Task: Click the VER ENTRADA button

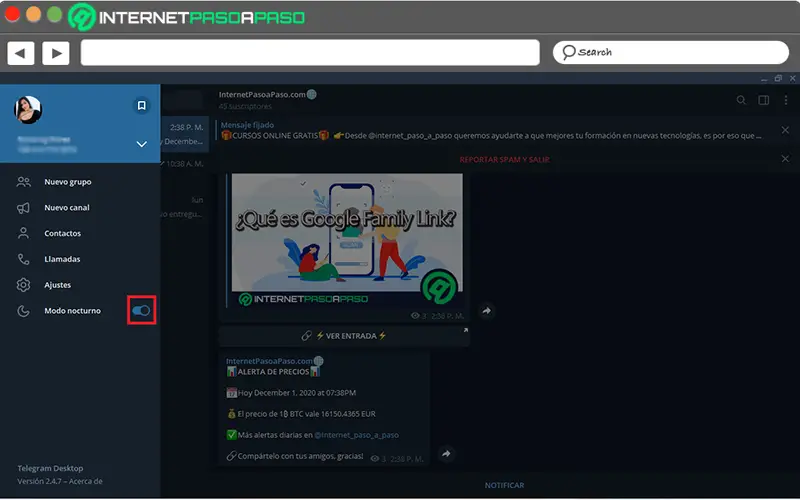Action: click(x=344, y=336)
